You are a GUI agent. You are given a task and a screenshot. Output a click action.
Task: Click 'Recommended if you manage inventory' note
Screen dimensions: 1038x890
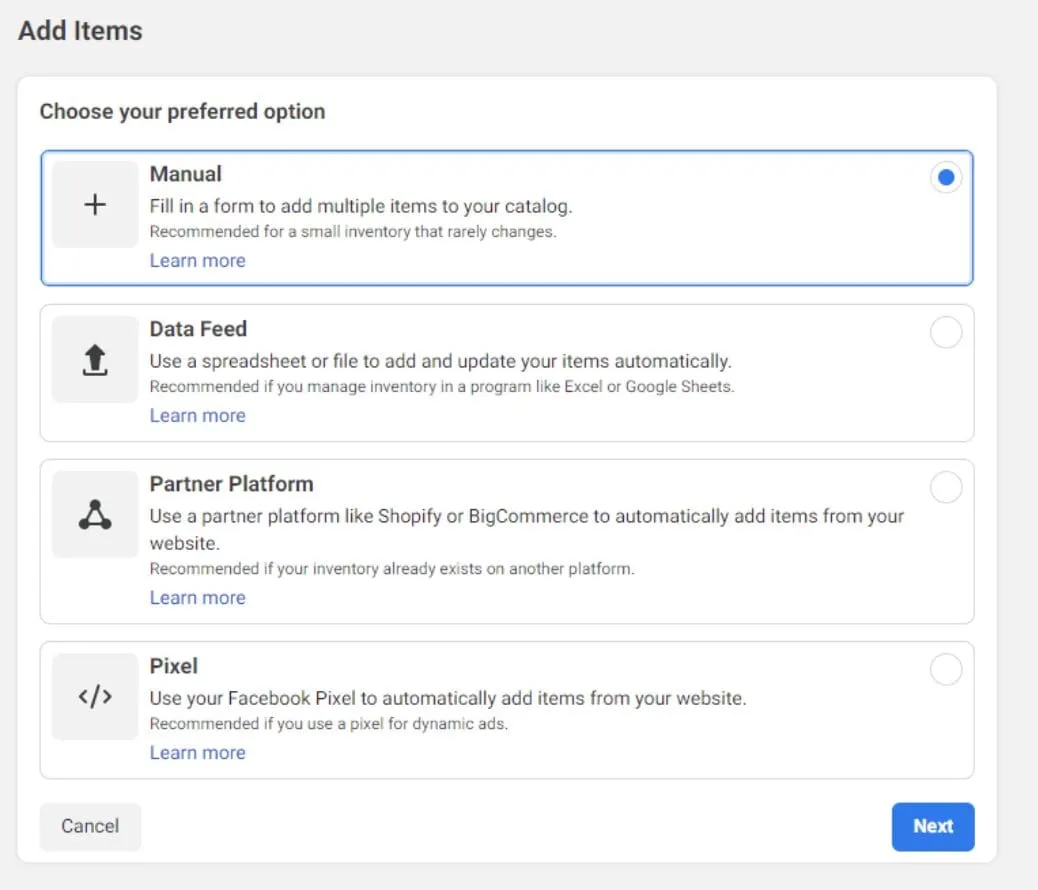coord(442,387)
